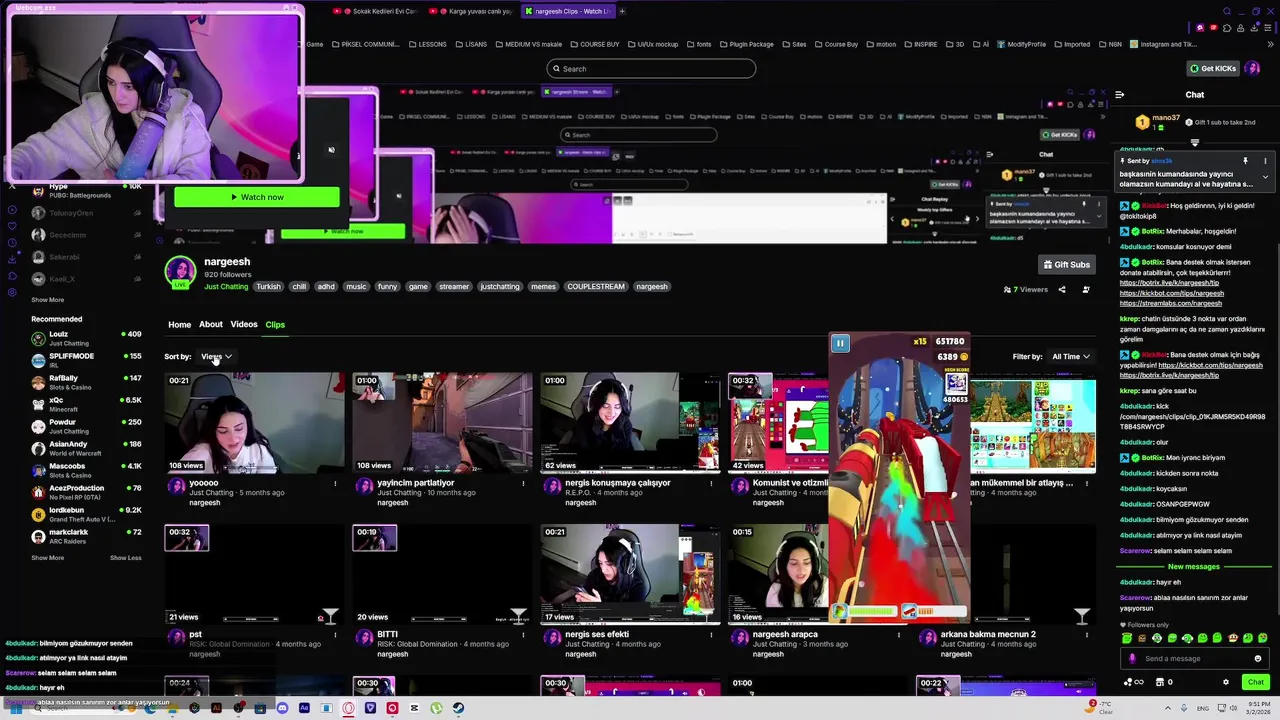Open options menu for the 'pst' clip

335,634
